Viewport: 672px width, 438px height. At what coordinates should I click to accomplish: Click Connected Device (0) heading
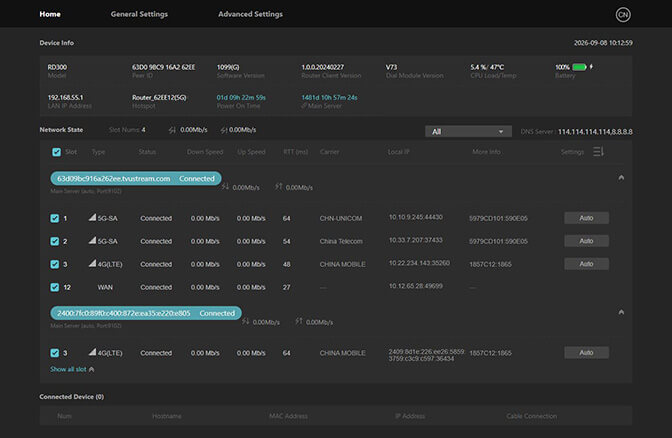[72, 397]
